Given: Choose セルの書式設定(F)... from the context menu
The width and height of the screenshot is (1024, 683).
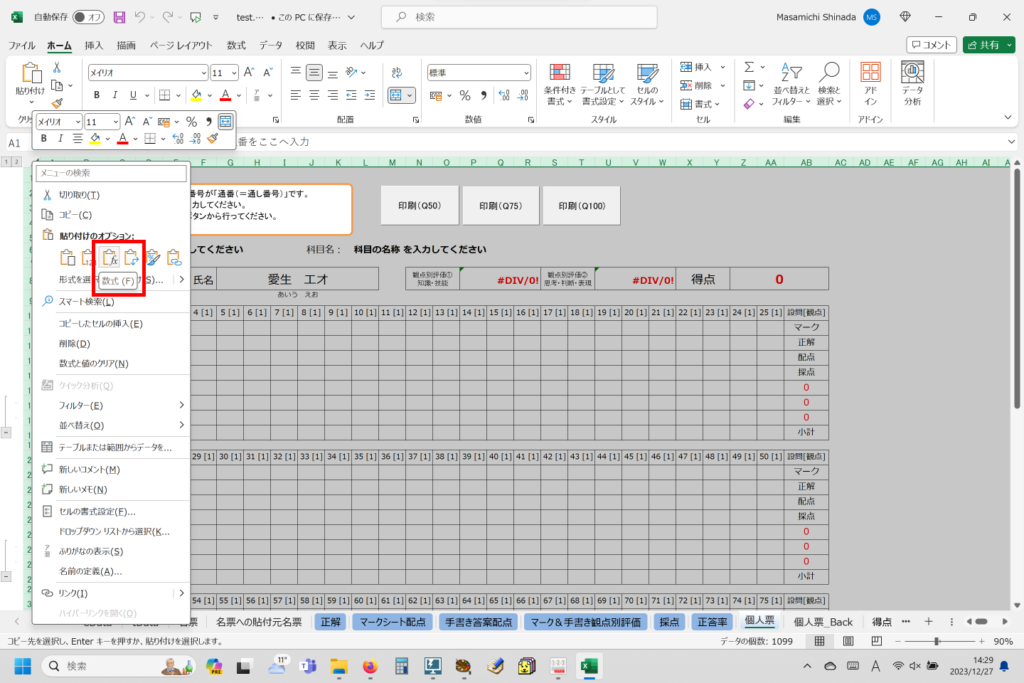Looking at the screenshot, I should coord(97,511).
